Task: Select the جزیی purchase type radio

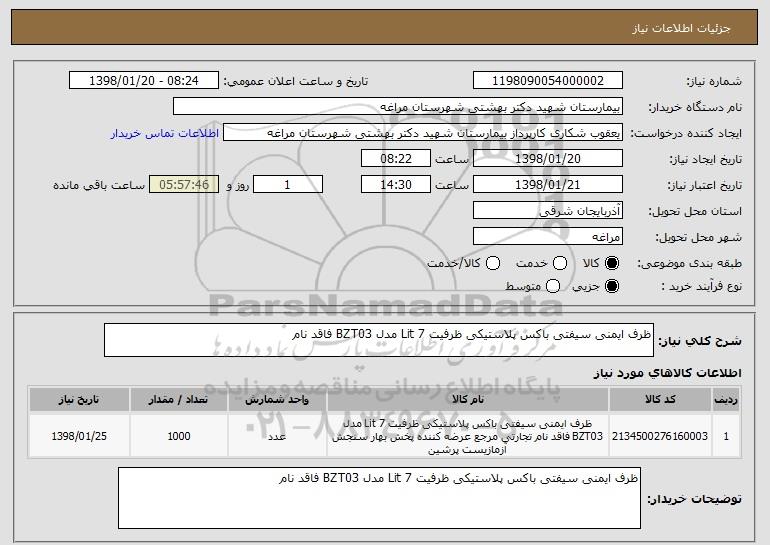Action: coord(613,287)
